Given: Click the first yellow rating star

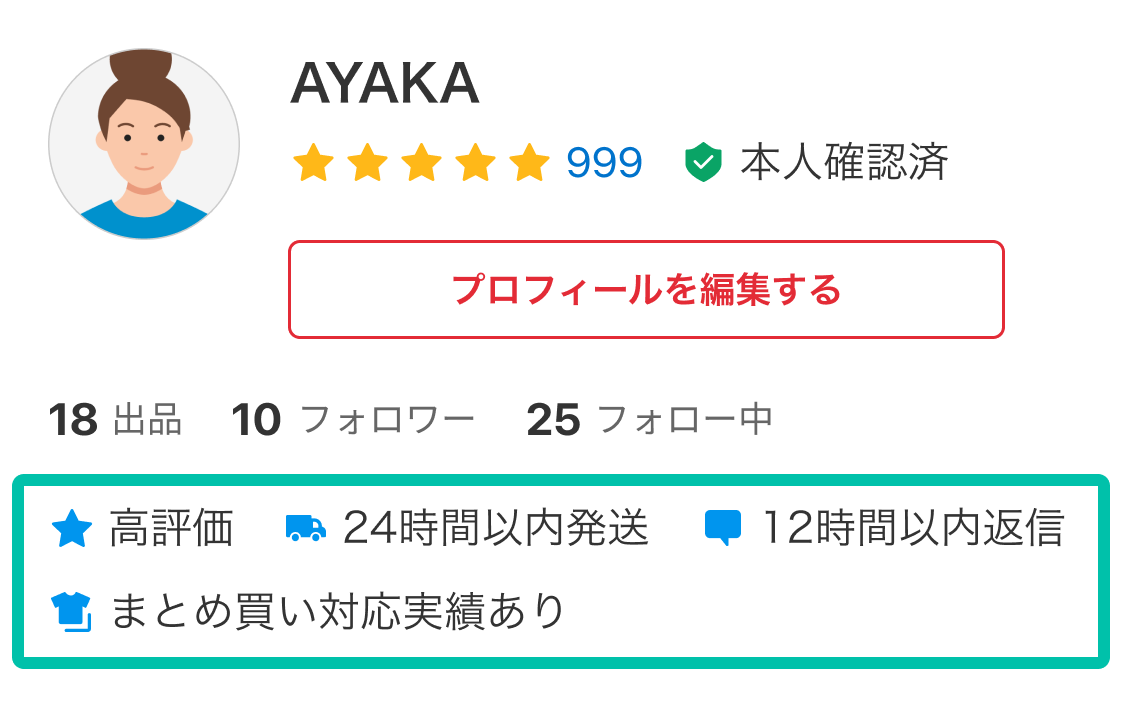Looking at the screenshot, I should tap(313, 162).
